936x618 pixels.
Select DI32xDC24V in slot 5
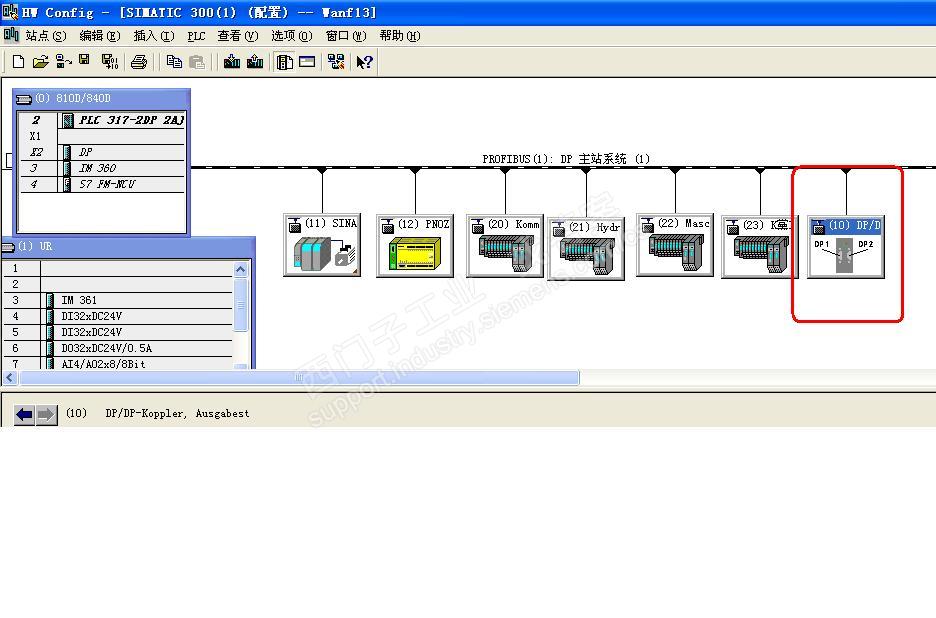(x=118, y=333)
